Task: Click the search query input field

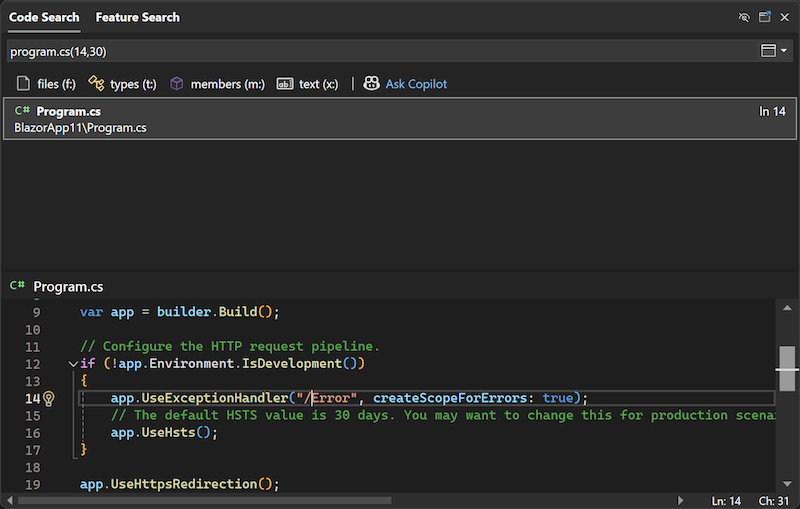Action: [x=380, y=51]
